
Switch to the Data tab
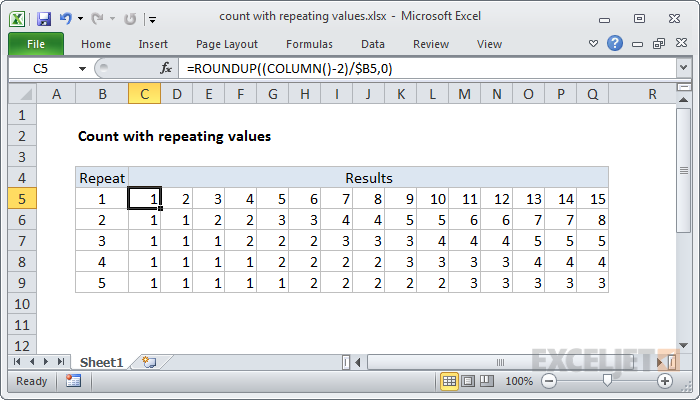click(373, 44)
